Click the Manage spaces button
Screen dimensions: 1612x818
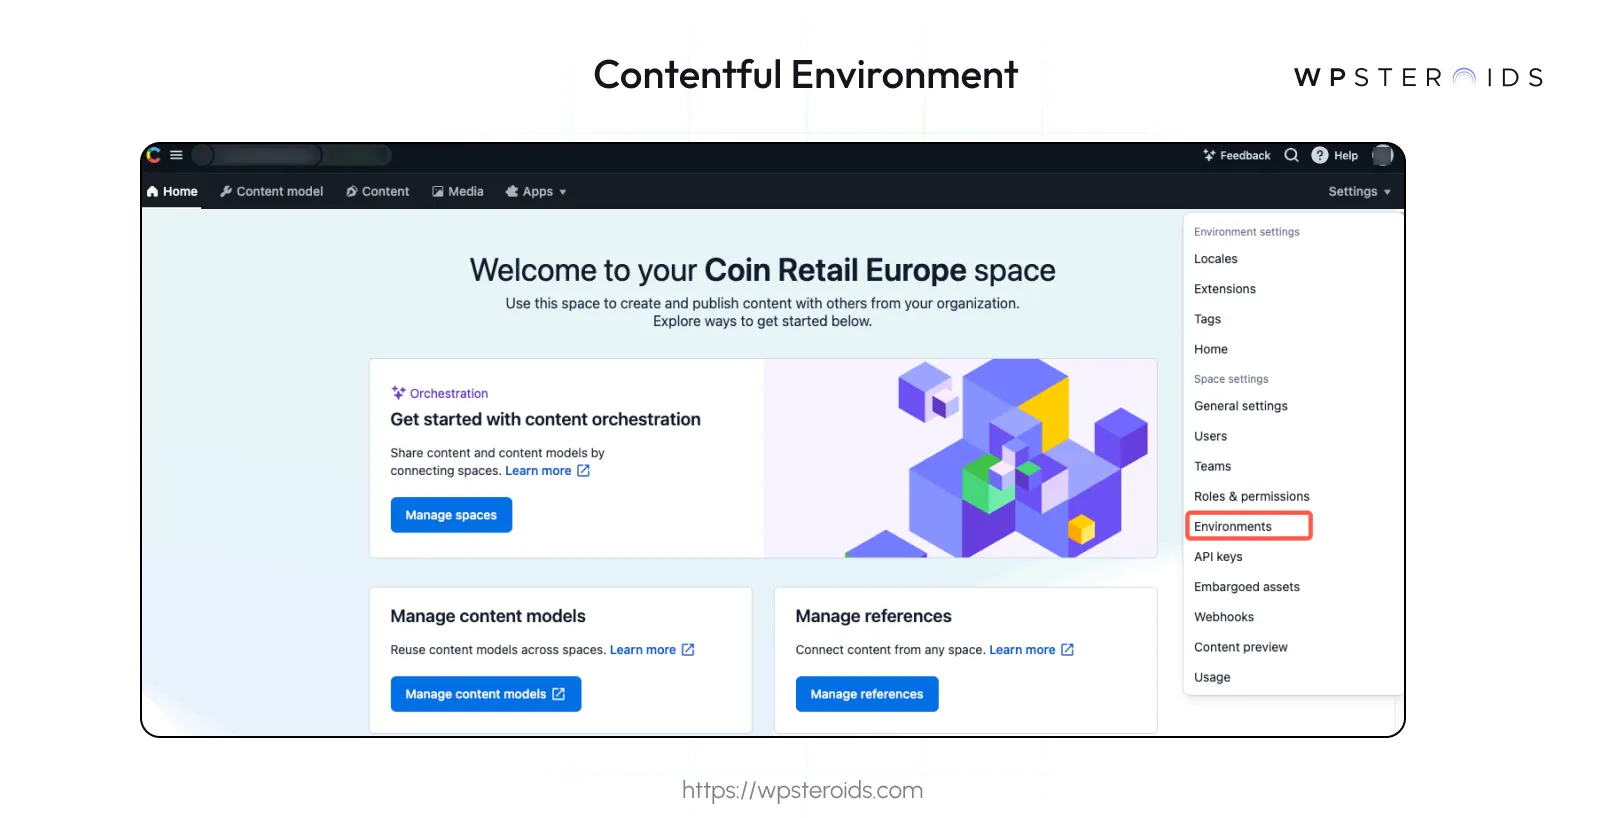pyautogui.click(x=451, y=515)
